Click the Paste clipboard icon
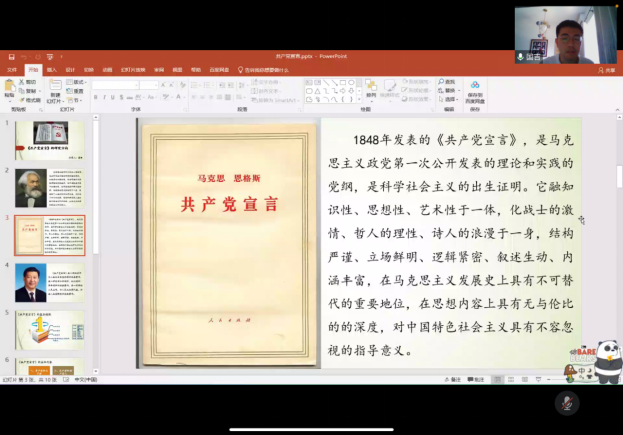This screenshot has height=435, width=623. (9, 86)
